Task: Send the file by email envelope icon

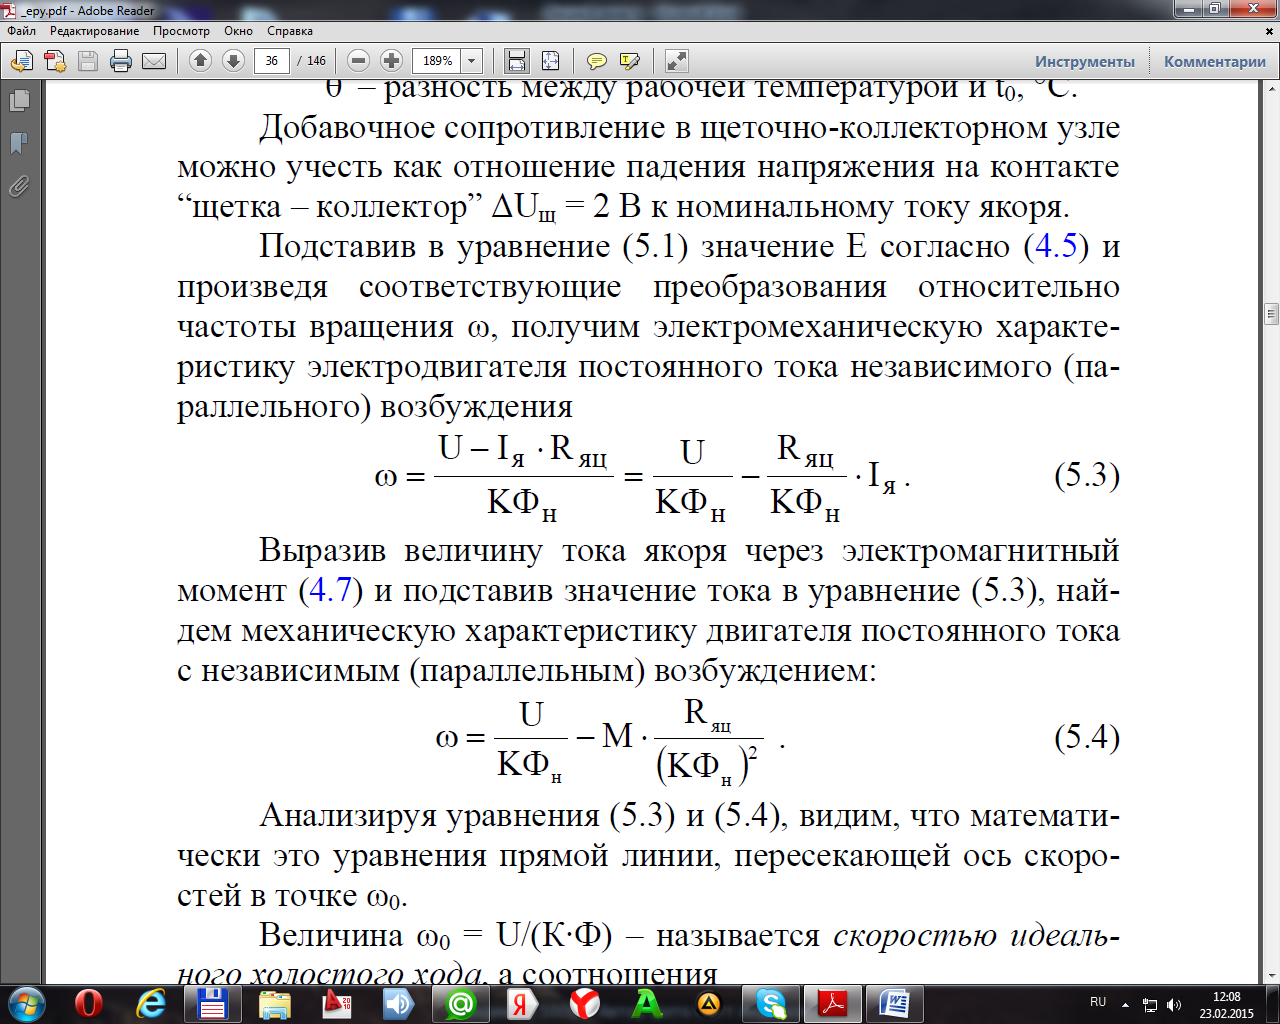Action: 154,61
